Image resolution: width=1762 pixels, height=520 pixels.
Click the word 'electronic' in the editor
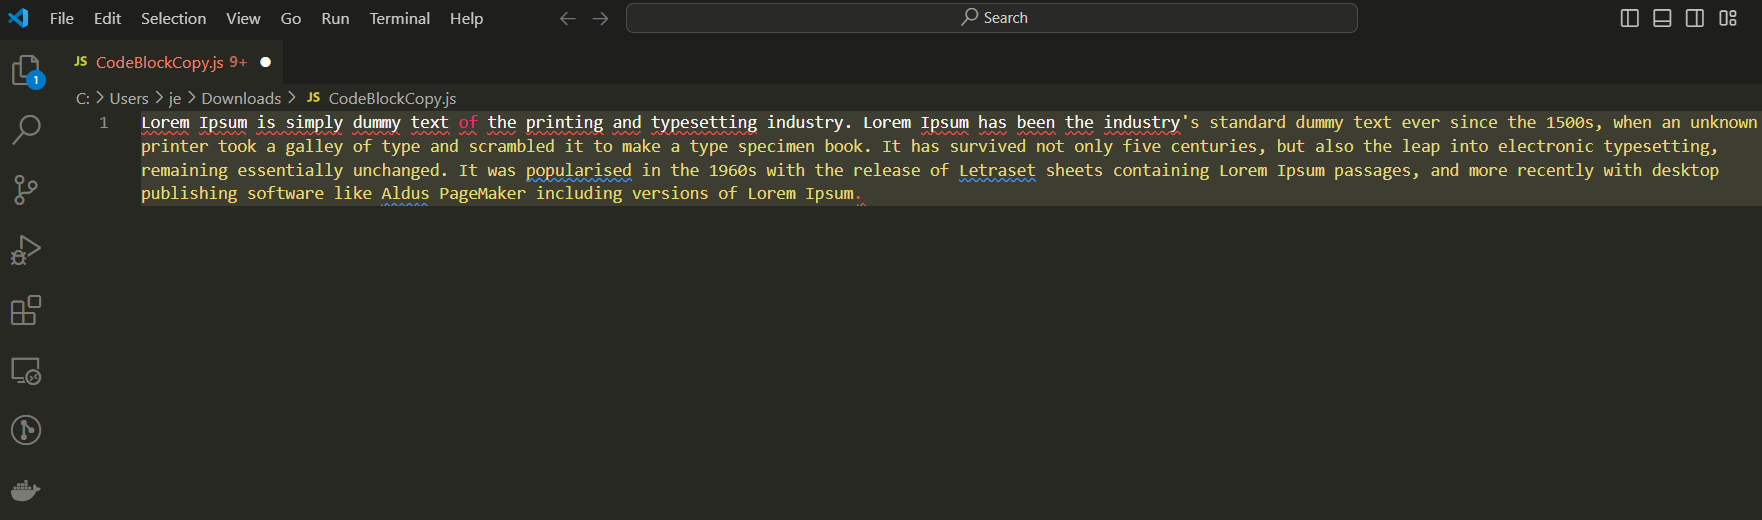click(1545, 146)
